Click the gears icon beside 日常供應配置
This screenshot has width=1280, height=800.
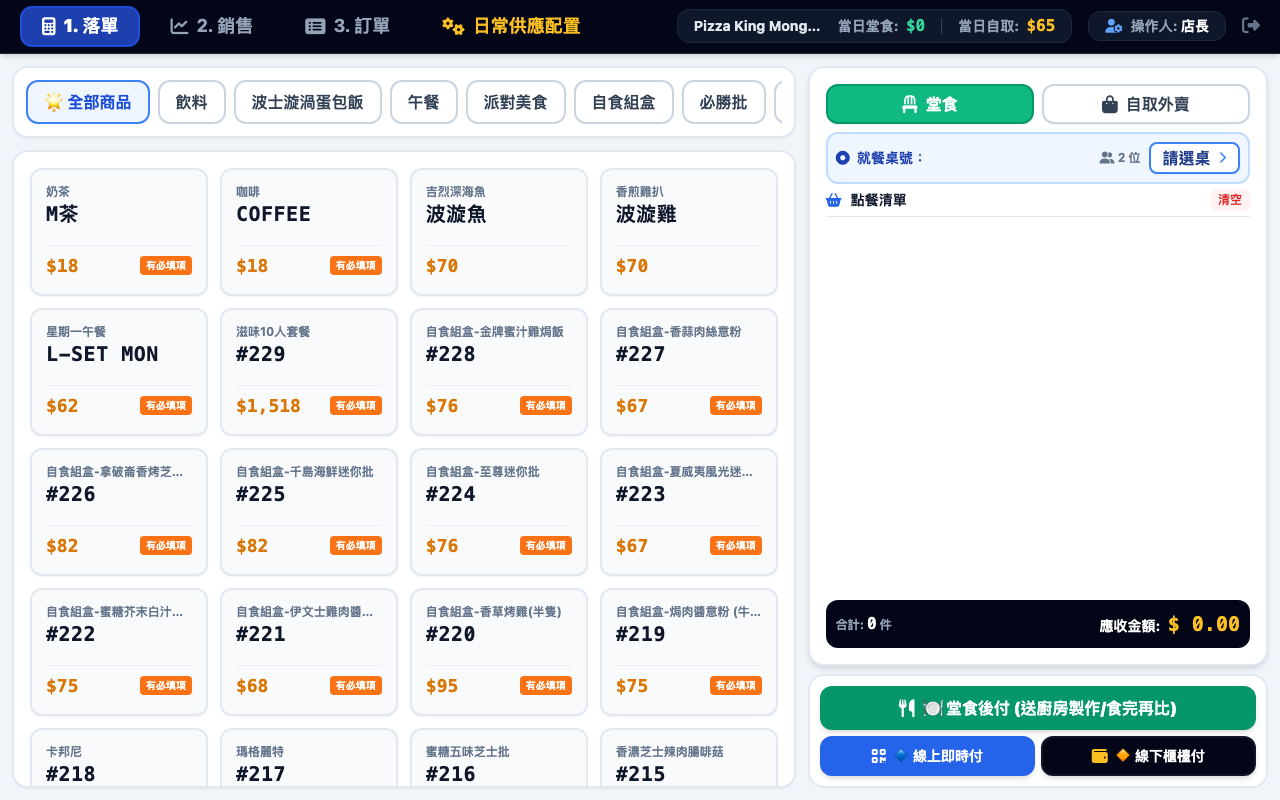pos(453,26)
